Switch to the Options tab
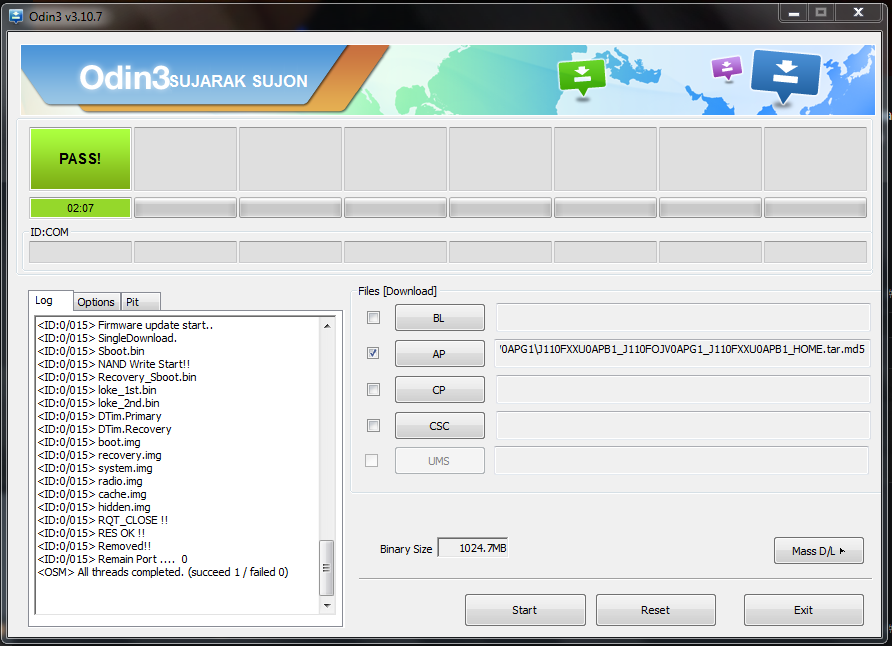The width and height of the screenshot is (892, 646). [96, 302]
